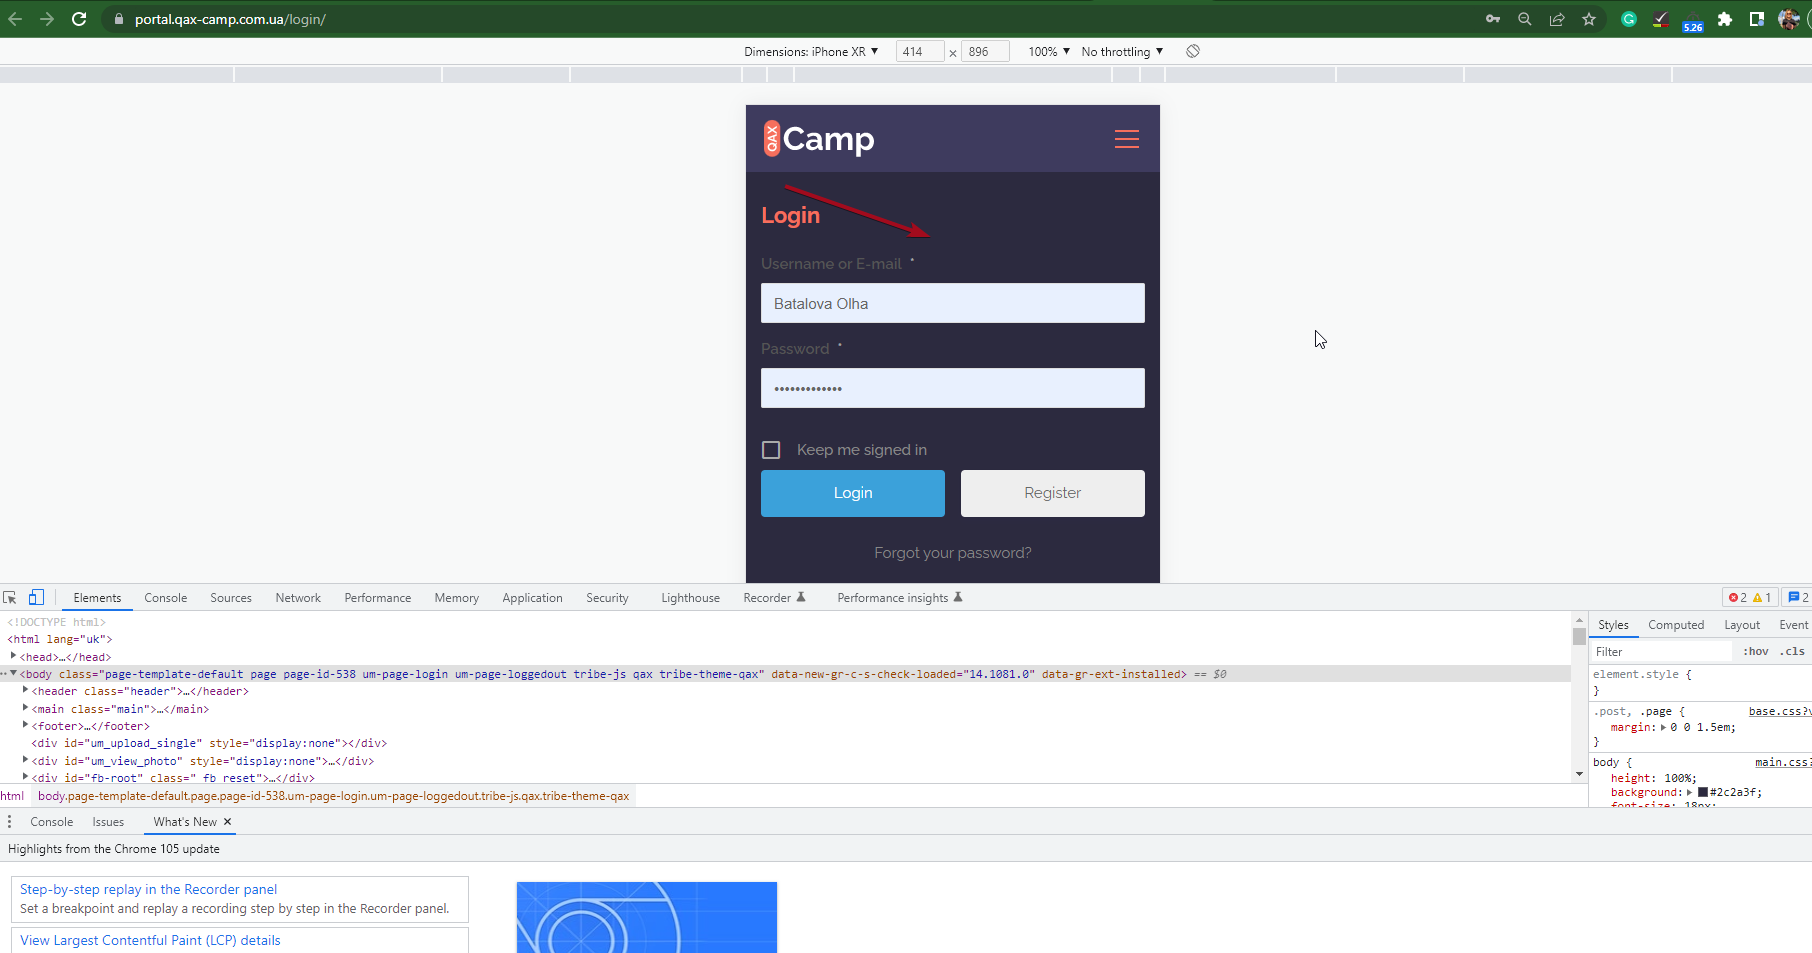Toggle the zoom magnifier icon in address bar
The height and width of the screenshot is (953, 1812).
(x=1524, y=19)
